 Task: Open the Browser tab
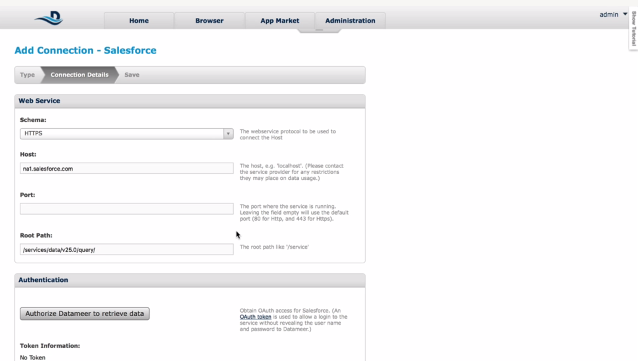tap(209, 20)
